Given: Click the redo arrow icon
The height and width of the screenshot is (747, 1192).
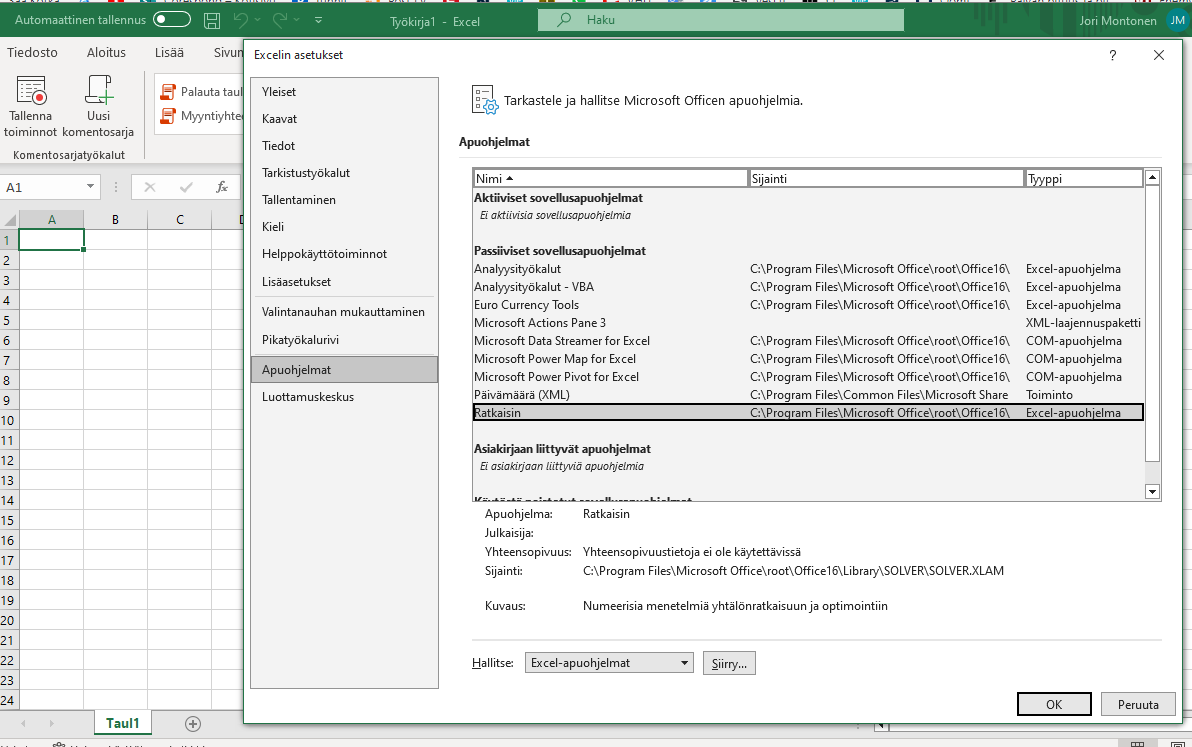Looking at the screenshot, I should point(279,20).
